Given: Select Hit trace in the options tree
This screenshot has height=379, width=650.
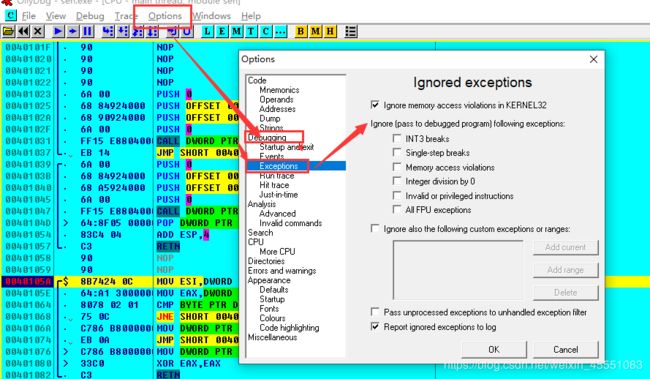Looking at the screenshot, I should point(274,185).
